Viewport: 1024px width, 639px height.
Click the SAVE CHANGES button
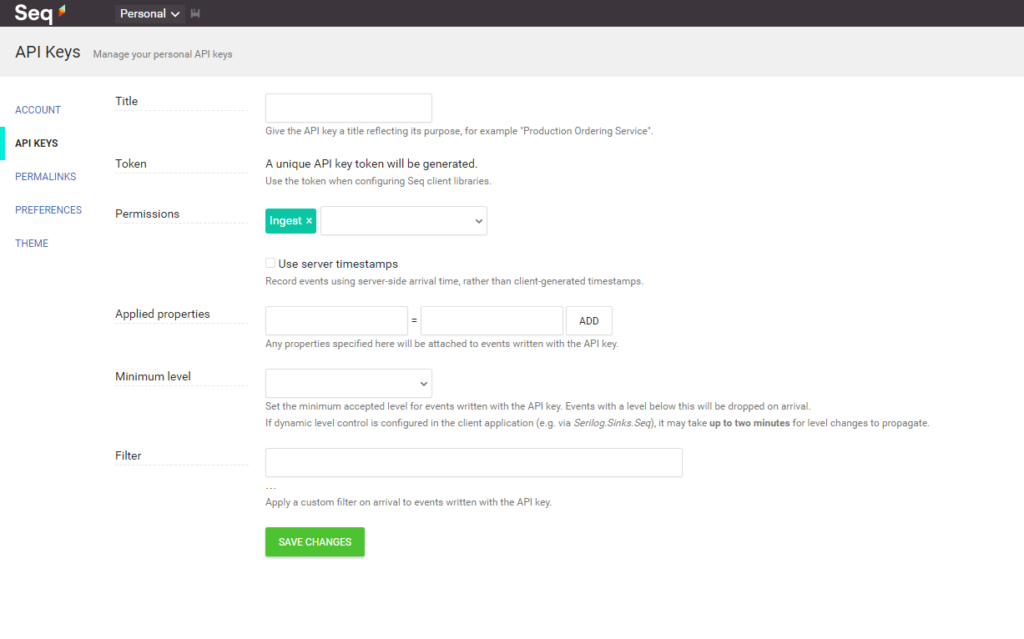click(x=314, y=541)
